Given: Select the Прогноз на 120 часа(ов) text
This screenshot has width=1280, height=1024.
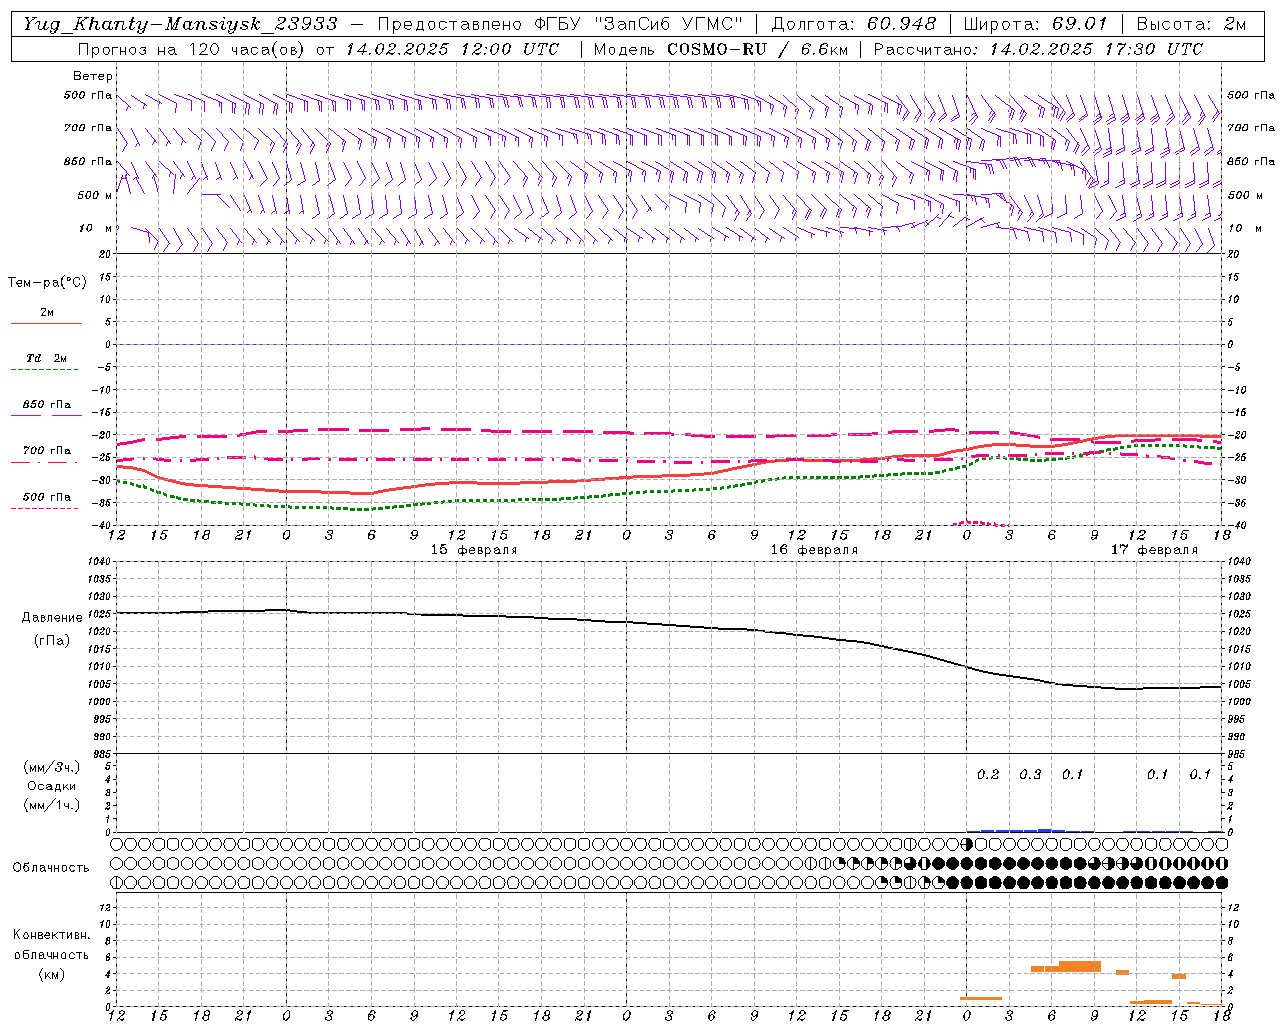Looking at the screenshot, I should coord(192,49).
